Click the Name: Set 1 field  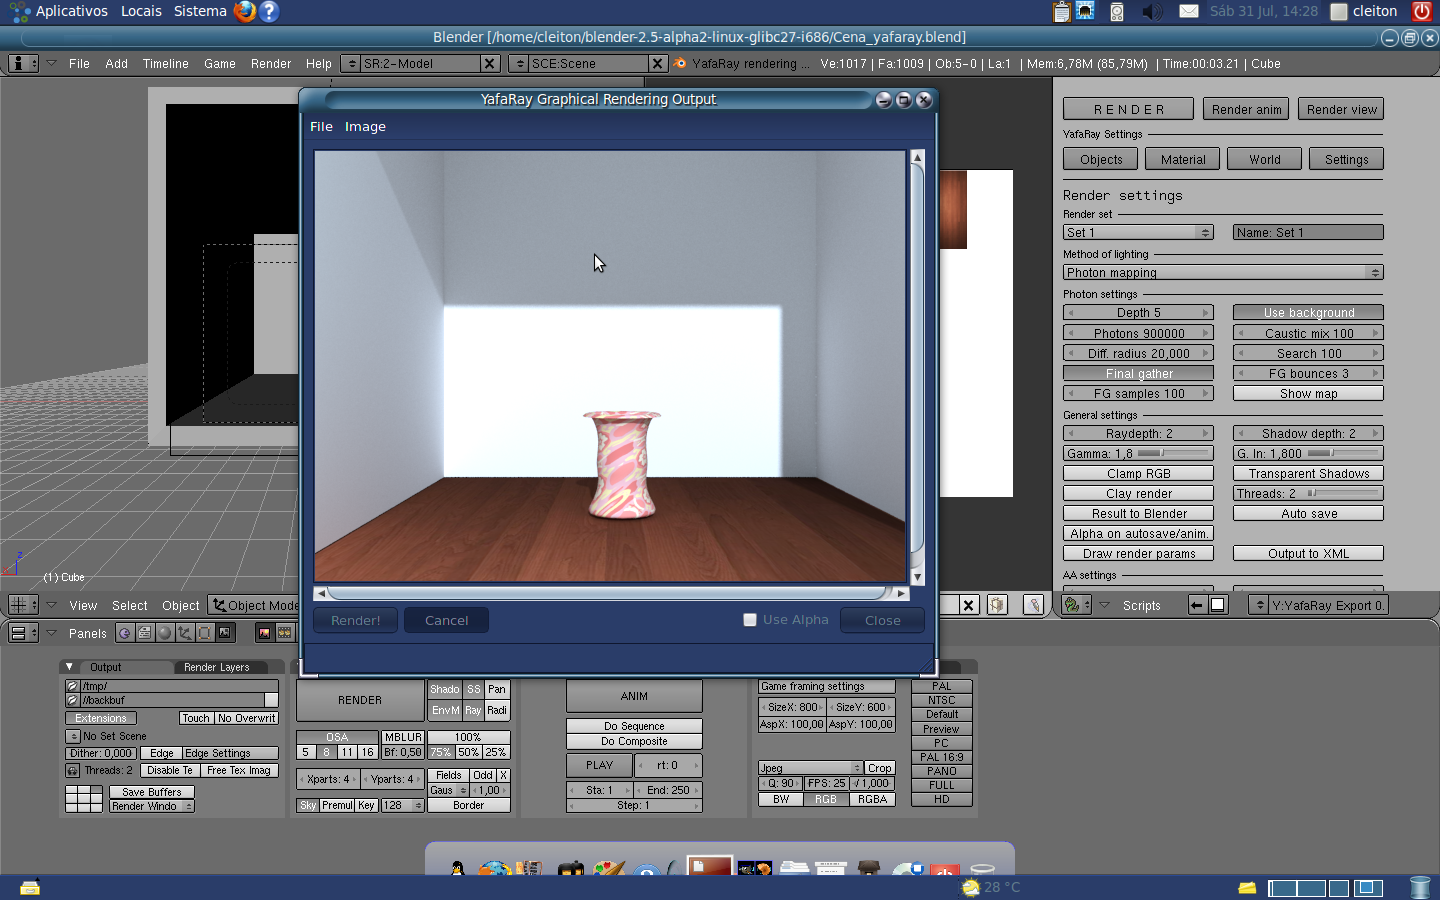point(1308,232)
